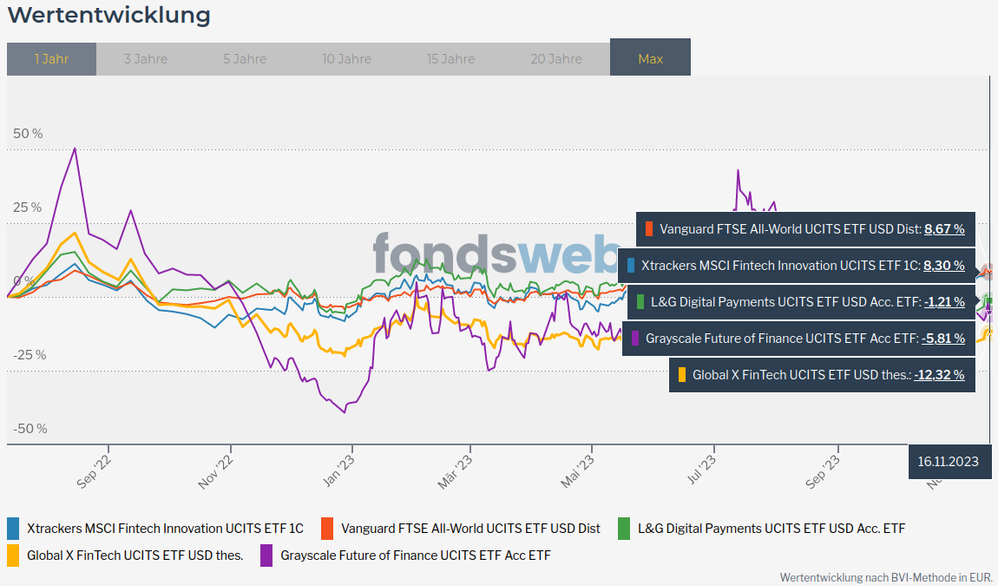Click orange Vanguard legend color square
Screen dimensions: 998x586
pyautogui.click(x=327, y=528)
